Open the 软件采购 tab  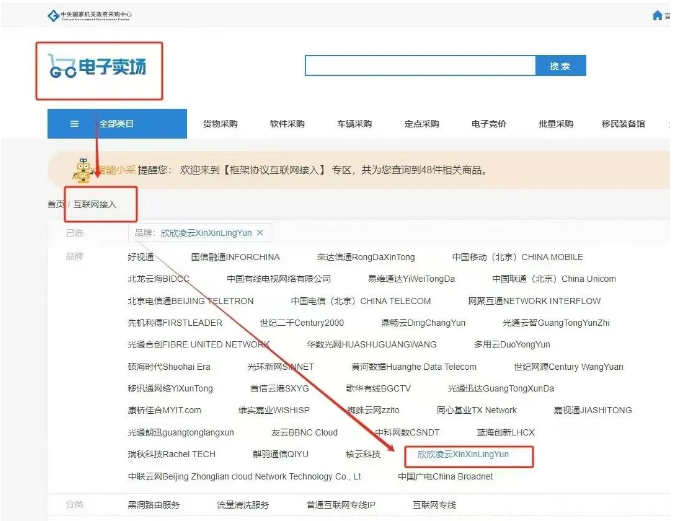click(x=287, y=124)
